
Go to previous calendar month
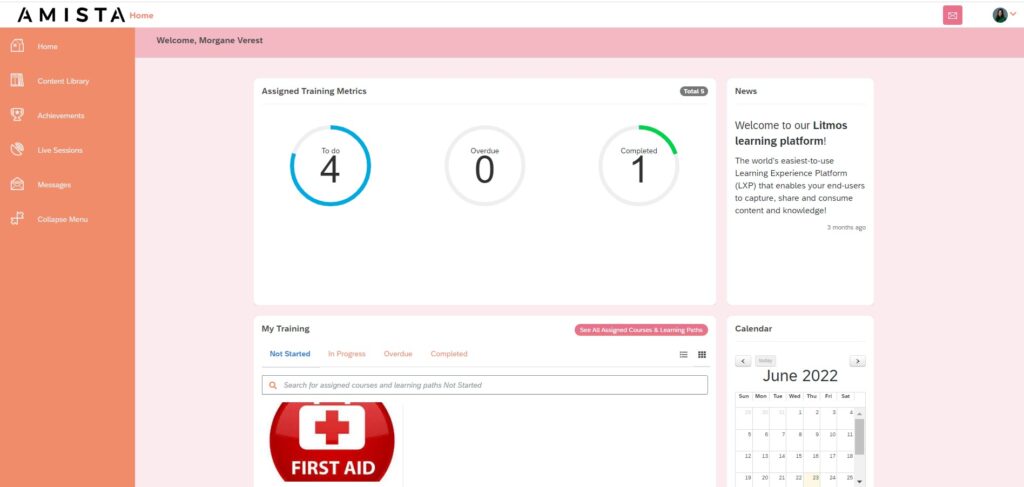point(743,361)
